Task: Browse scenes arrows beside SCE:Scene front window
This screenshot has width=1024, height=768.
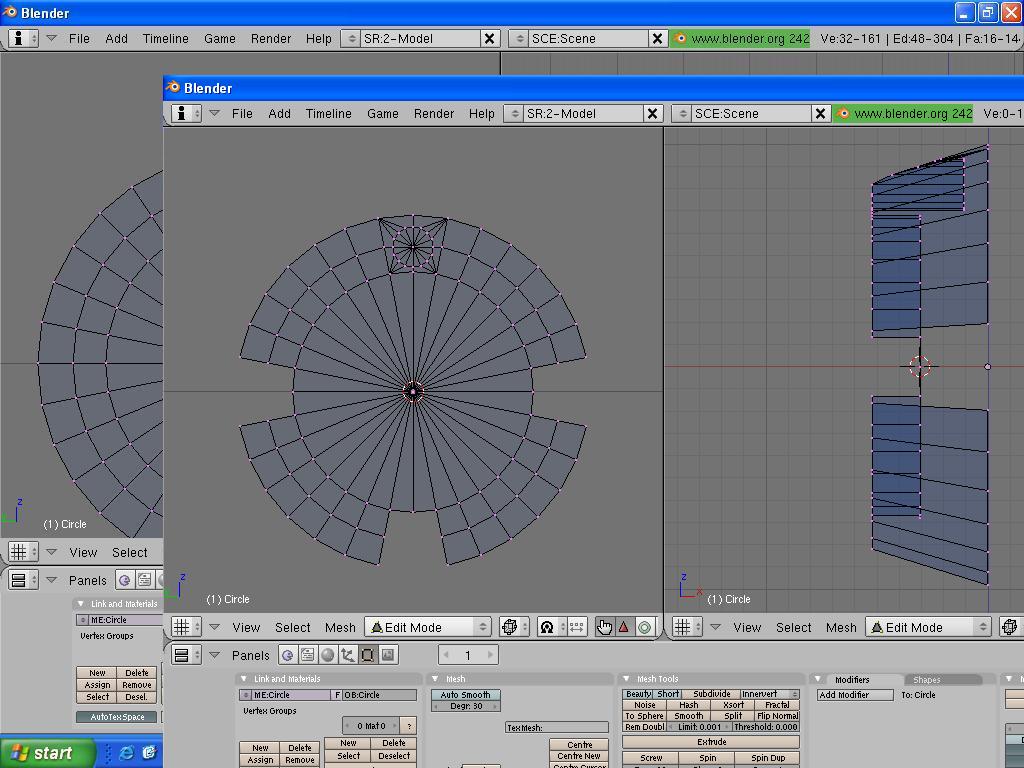Action: click(682, 114)
